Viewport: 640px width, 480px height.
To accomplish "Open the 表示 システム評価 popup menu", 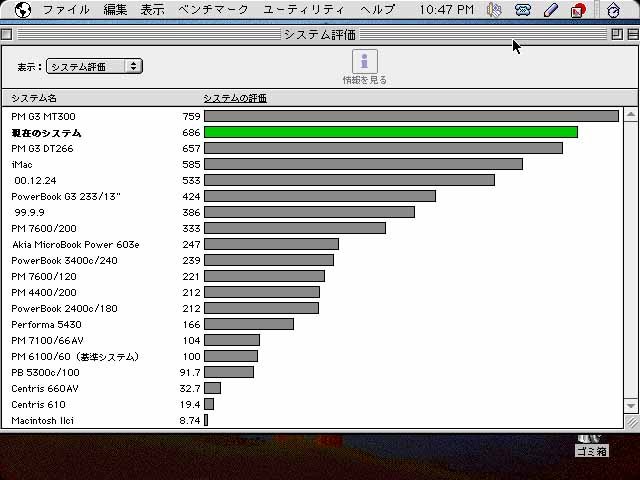I will (x=94, y=66).
